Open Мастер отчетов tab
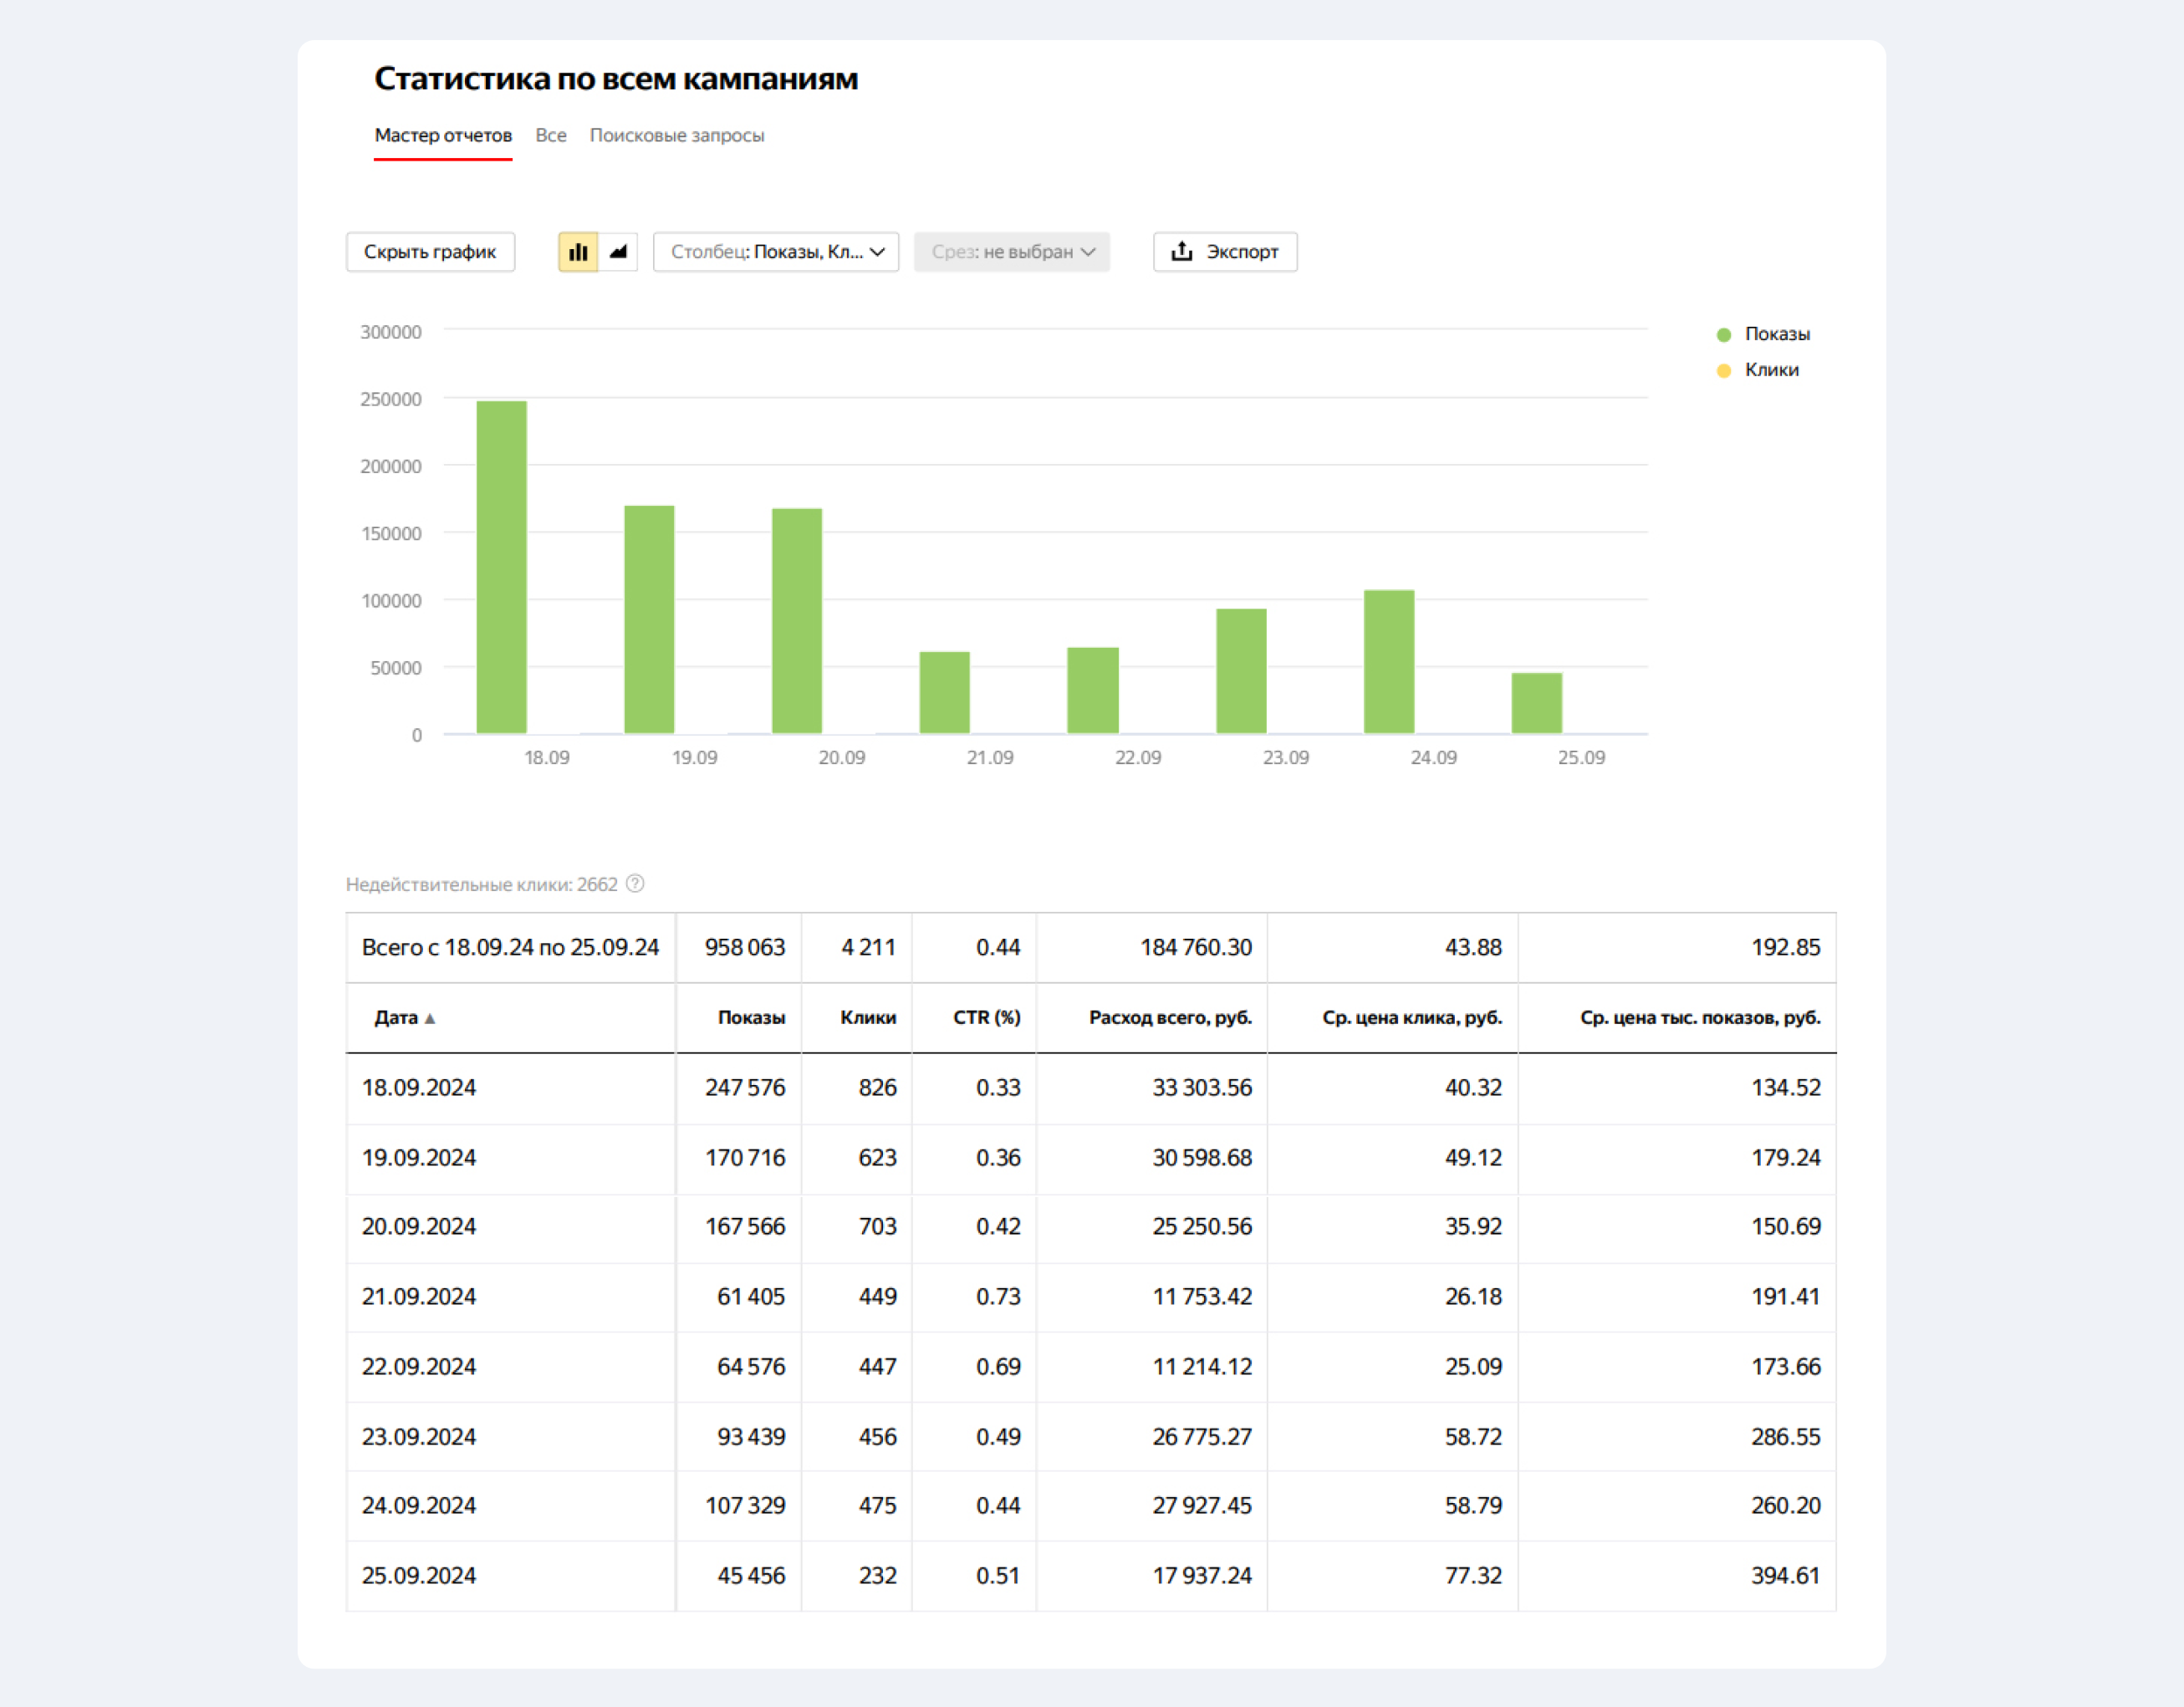Viewport: 2184px width, 1707px height. point(443,135)
